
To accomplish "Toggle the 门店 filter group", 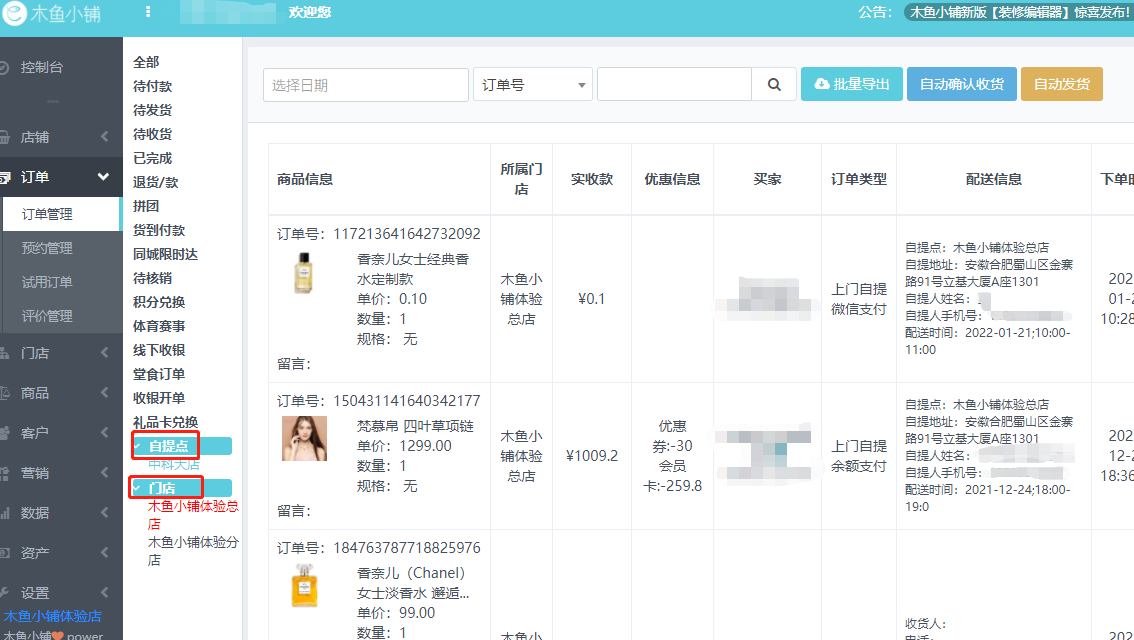I will pos(182,488).
